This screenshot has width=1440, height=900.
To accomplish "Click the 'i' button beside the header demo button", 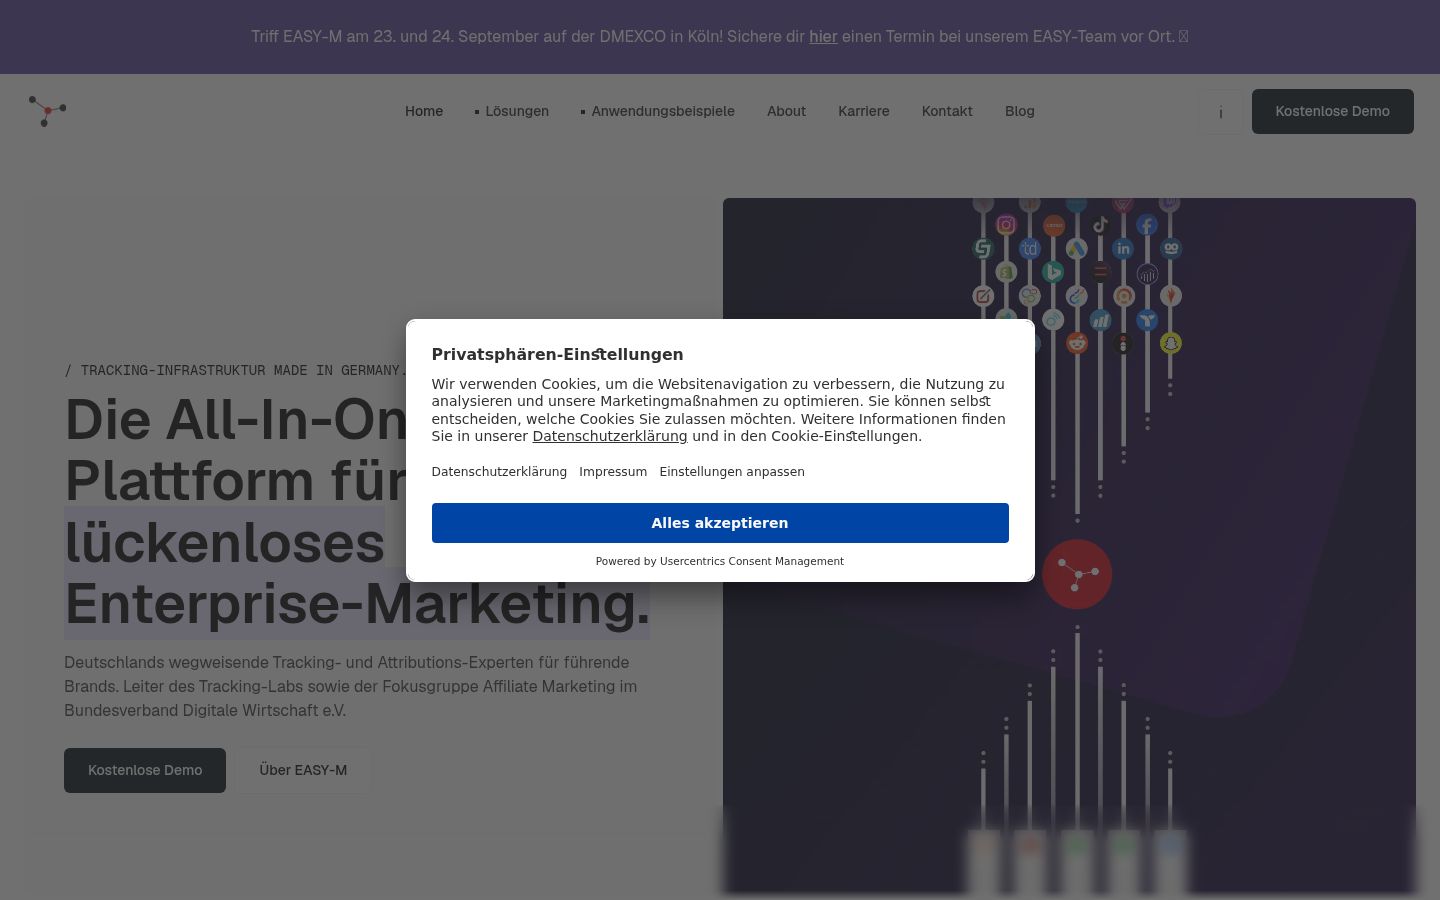I will [x=1220, y=112].
